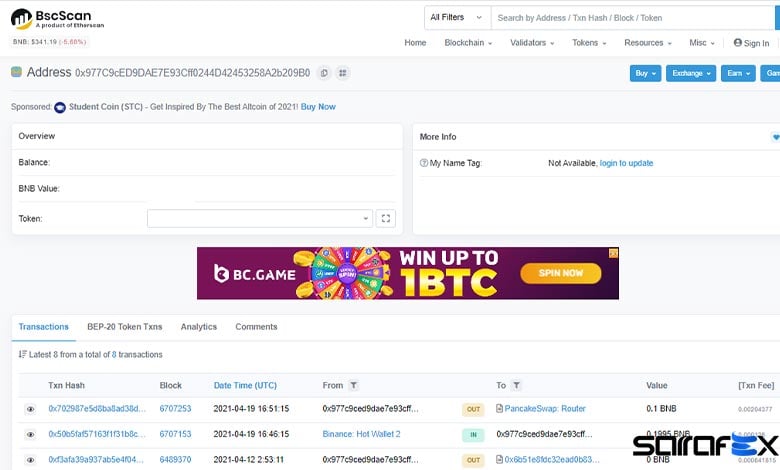Show the address QR code icon
Screen dimensions: 780x470
(343, 73)
